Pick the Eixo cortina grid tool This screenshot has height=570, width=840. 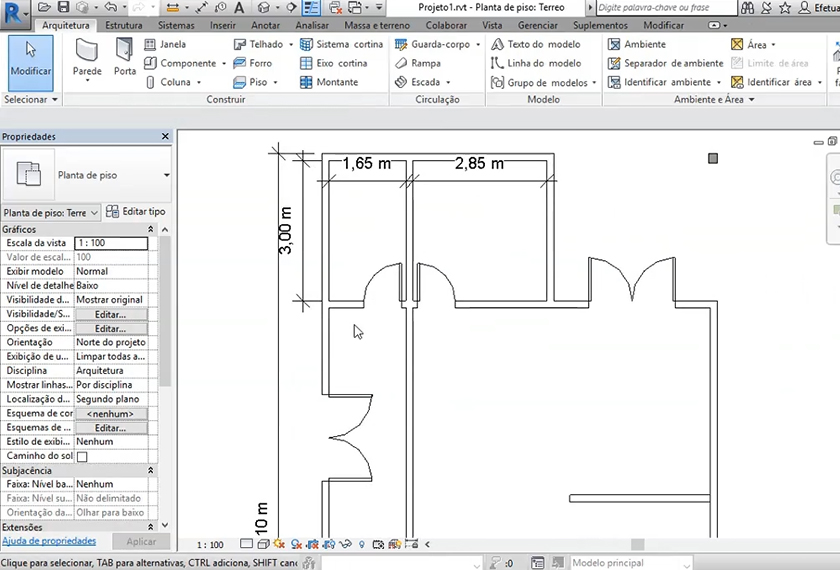[340, 63]
